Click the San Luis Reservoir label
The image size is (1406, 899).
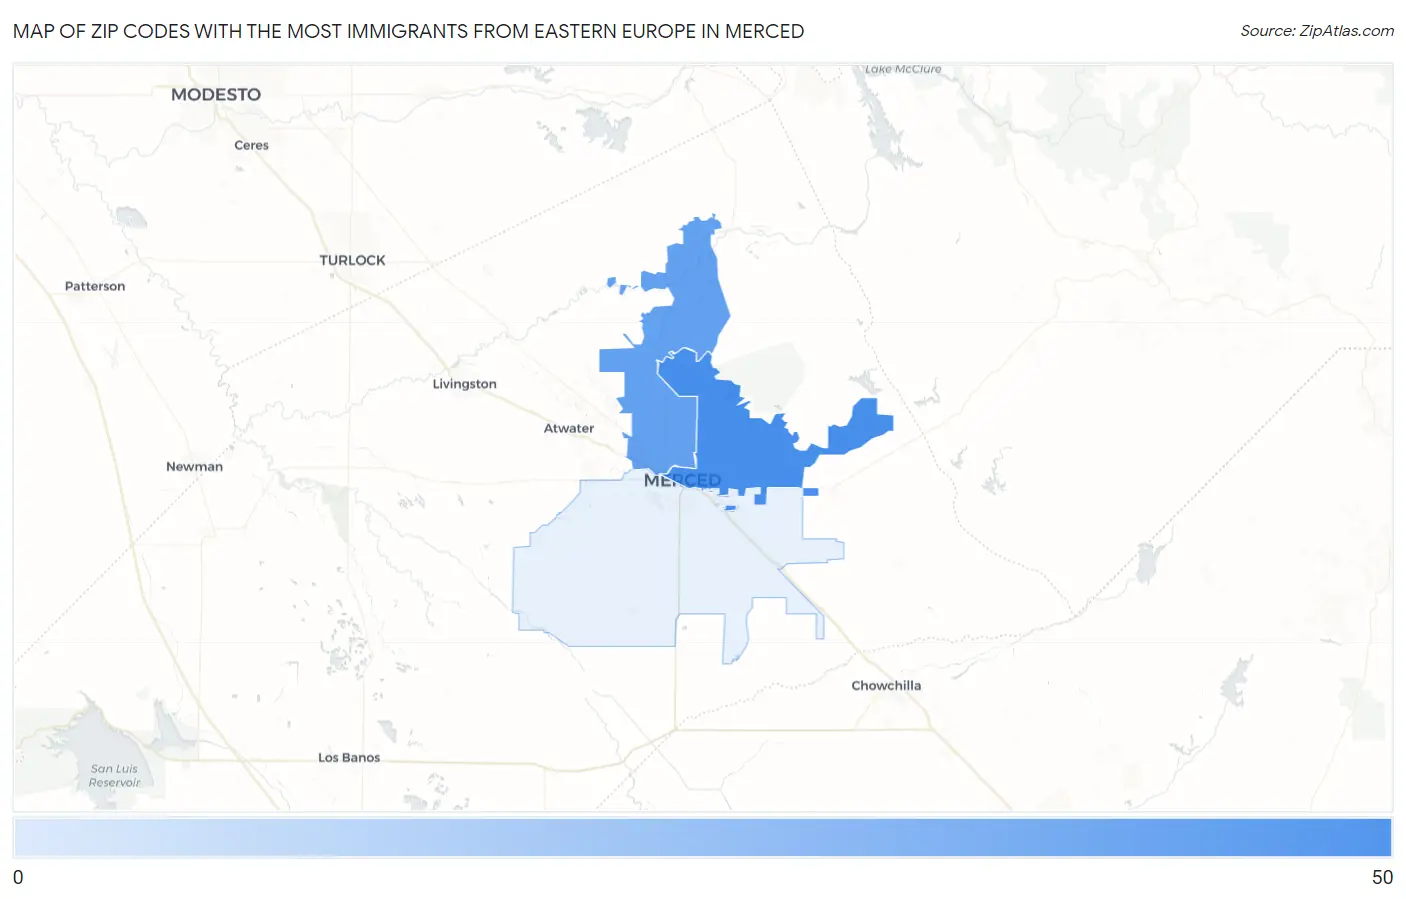coord(114,776)
